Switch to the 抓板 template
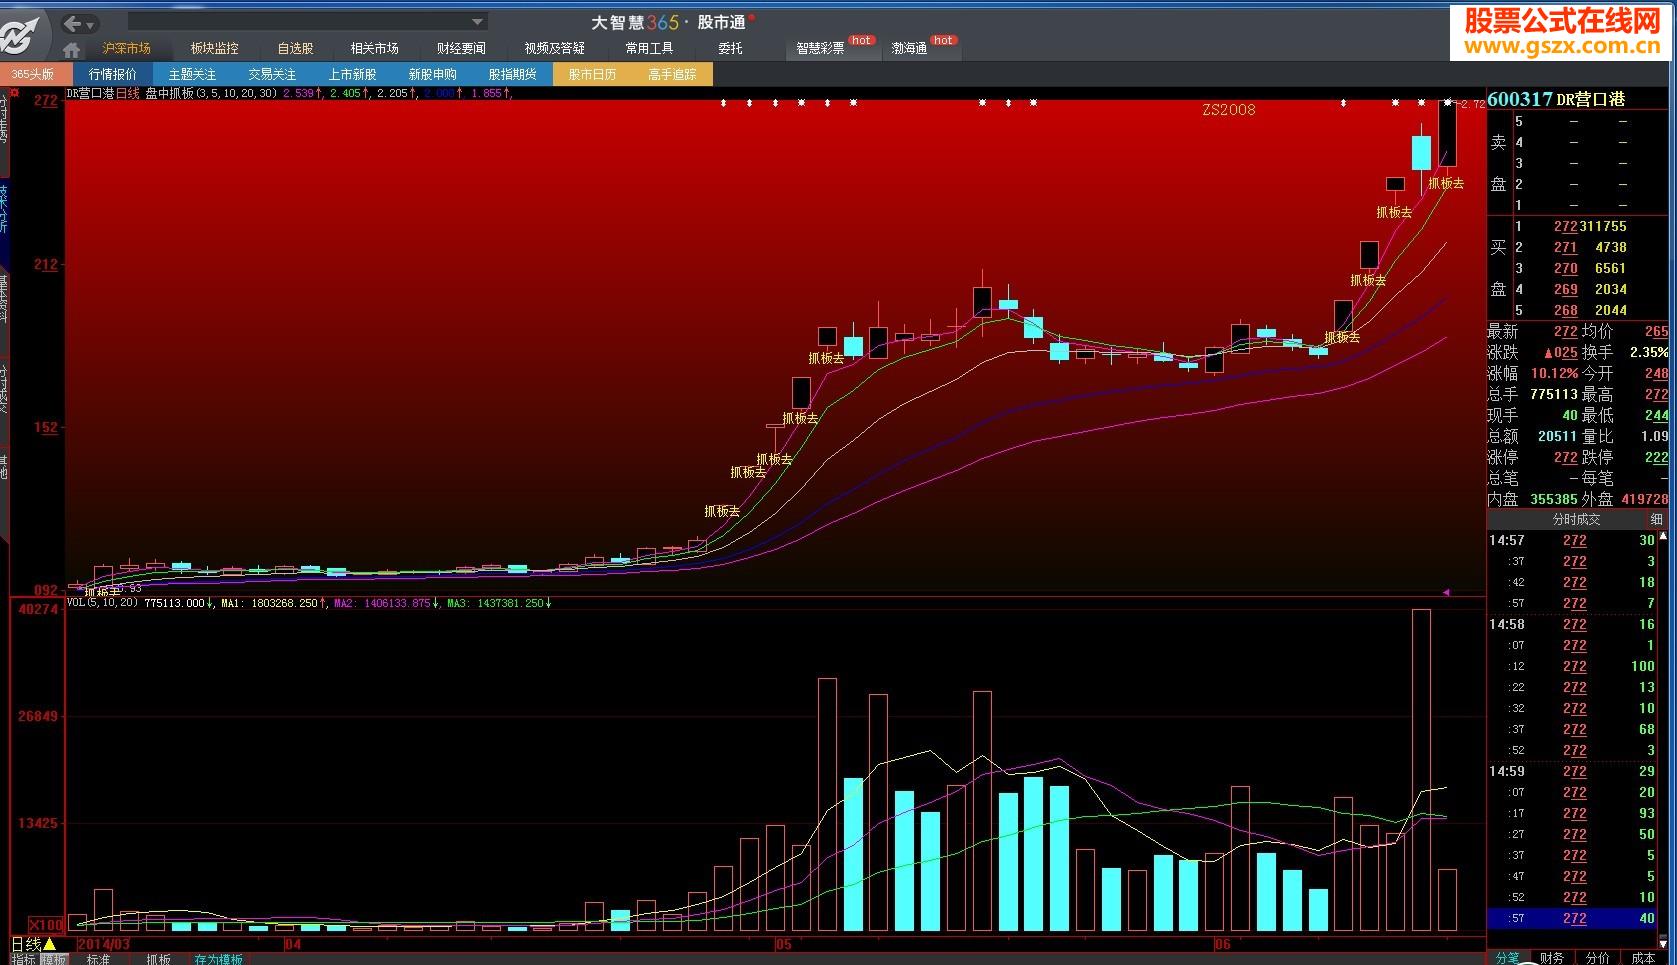Image resolution: width=1677 pixels, height=965 pixels. 158,959
